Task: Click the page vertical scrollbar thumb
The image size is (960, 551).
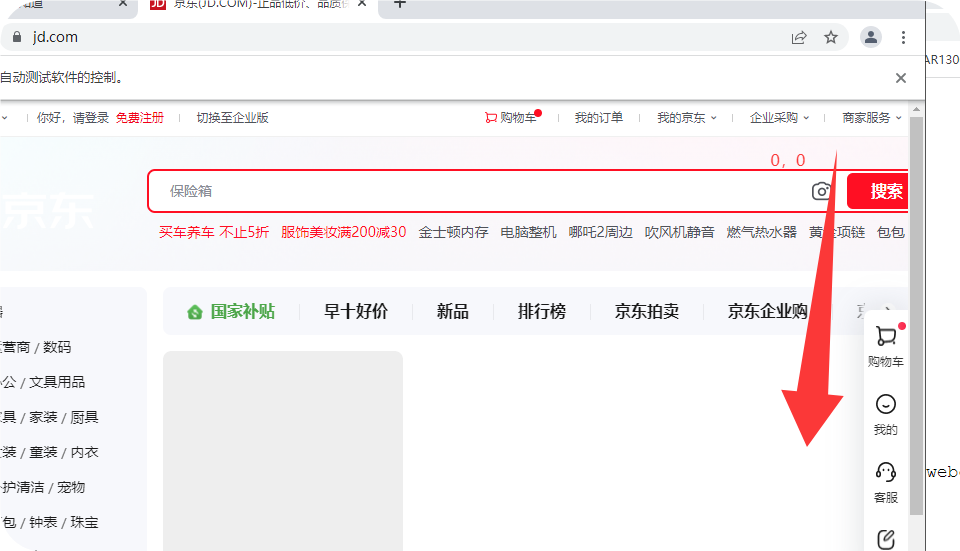Action: [916, 315]
